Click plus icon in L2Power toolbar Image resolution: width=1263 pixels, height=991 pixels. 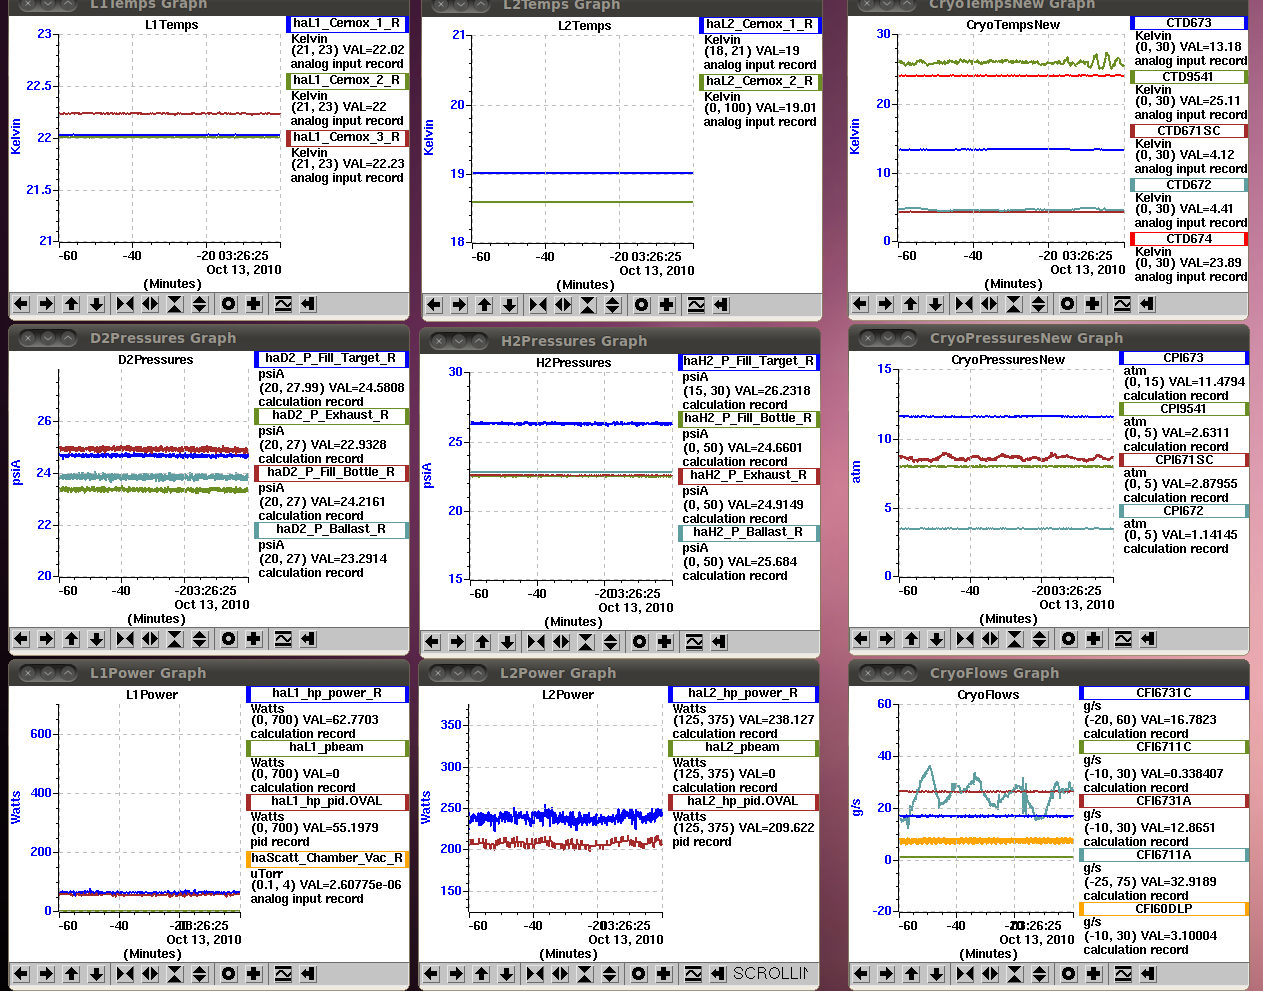point(664,974)
